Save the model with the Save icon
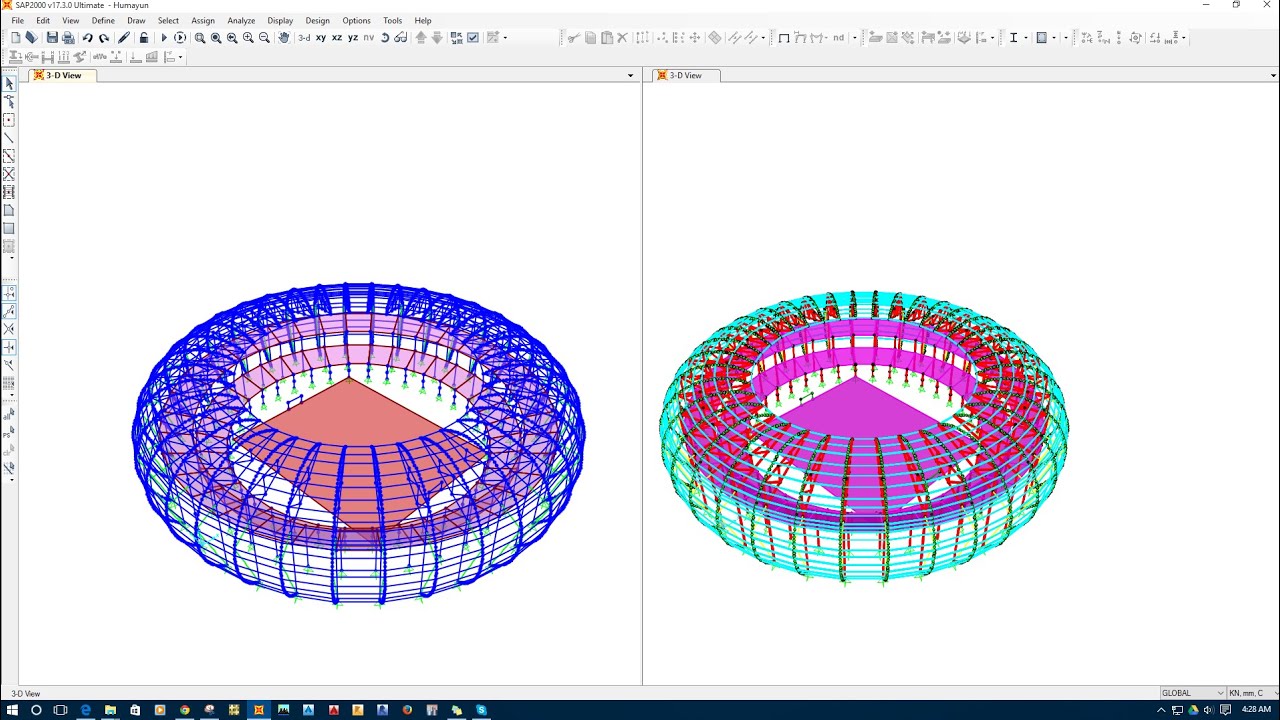 coord(51,37)
